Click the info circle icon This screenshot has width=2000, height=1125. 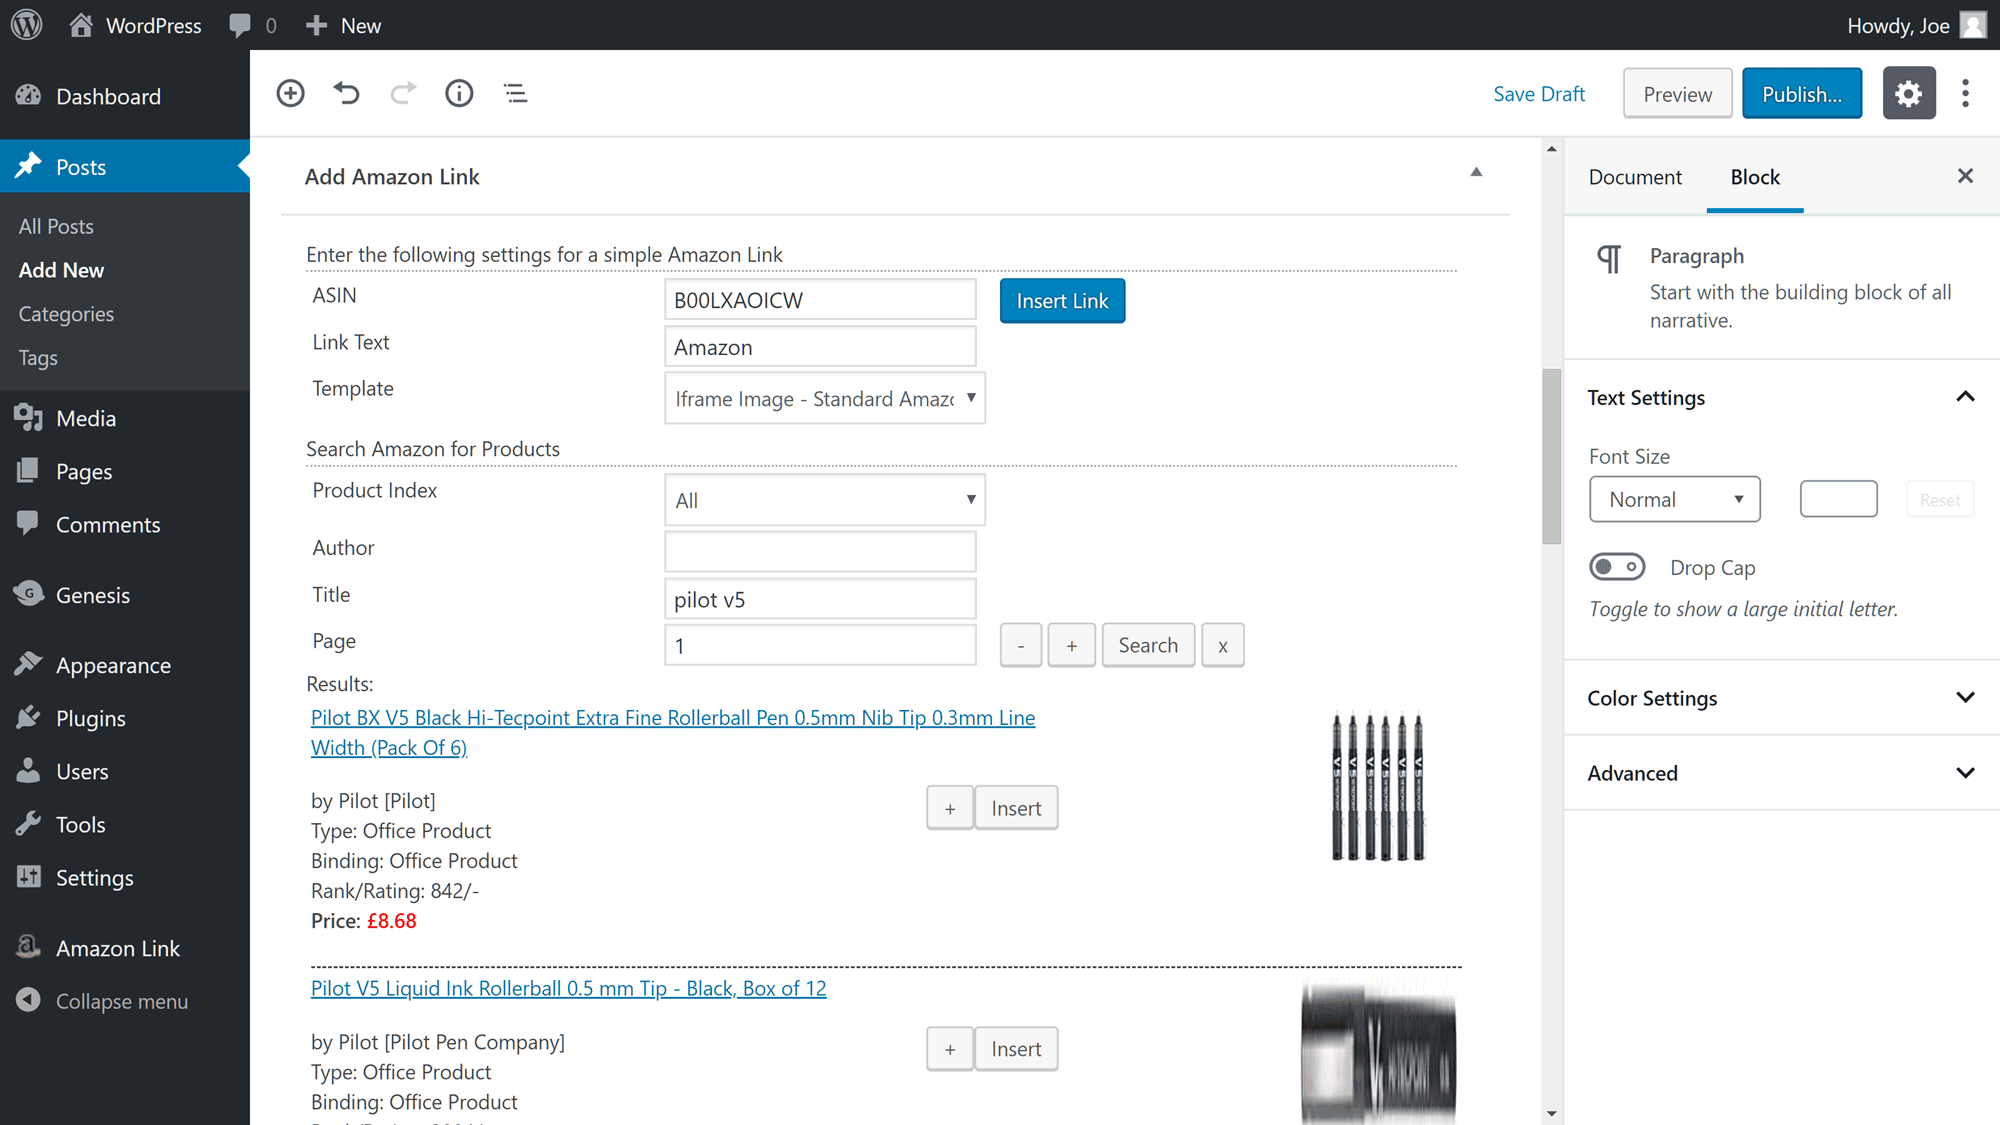[x=459, y=93]
